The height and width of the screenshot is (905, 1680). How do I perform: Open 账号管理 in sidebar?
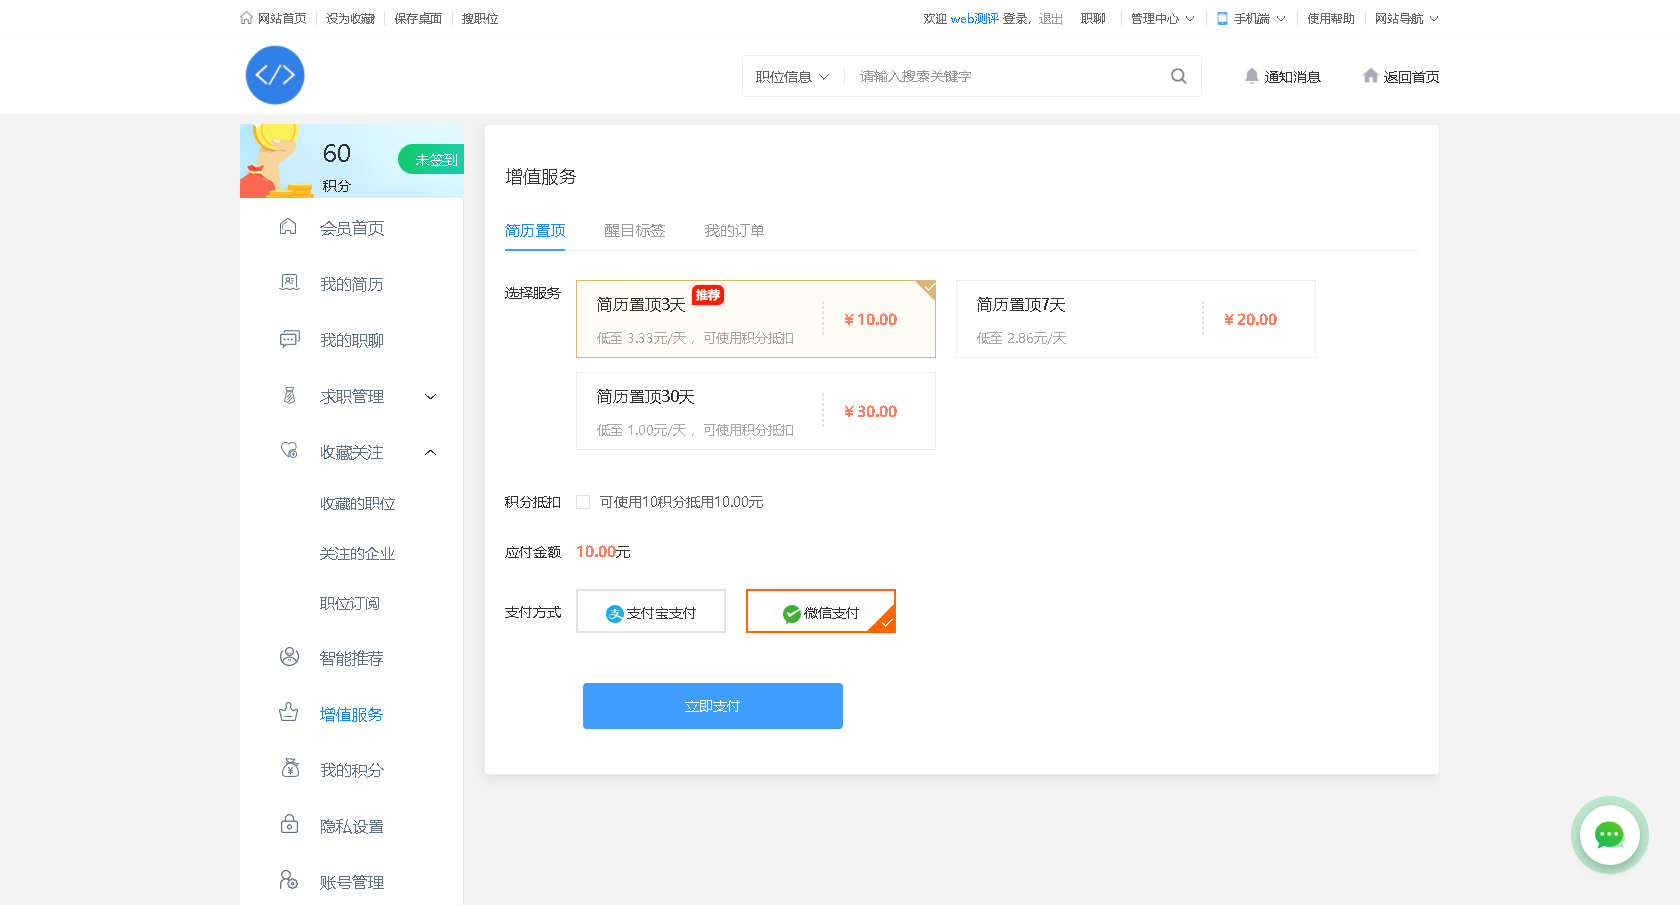pos(352,882)
